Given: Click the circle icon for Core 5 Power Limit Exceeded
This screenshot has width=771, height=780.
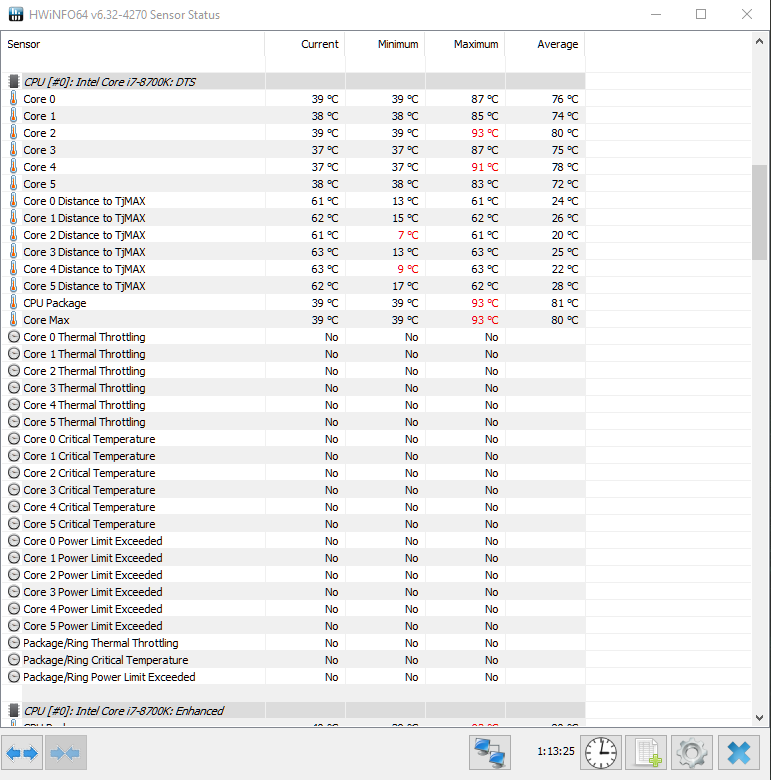Looking at the screenshot, I should (x=14, y=626).
